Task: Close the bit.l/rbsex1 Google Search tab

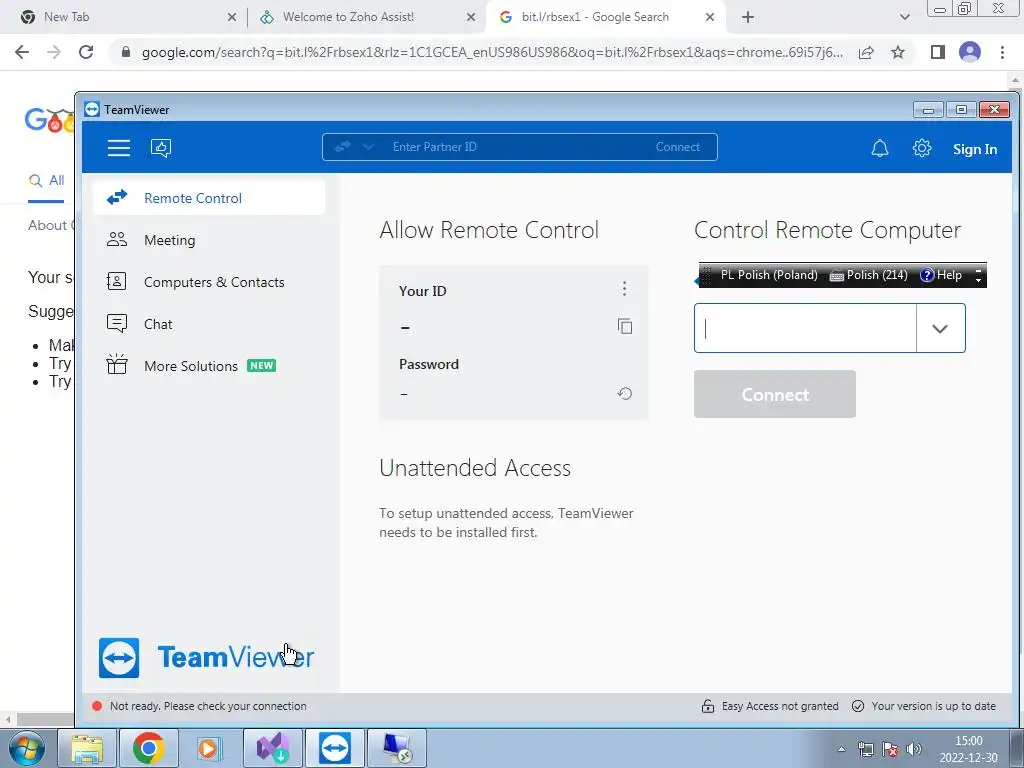Action: 710,18
